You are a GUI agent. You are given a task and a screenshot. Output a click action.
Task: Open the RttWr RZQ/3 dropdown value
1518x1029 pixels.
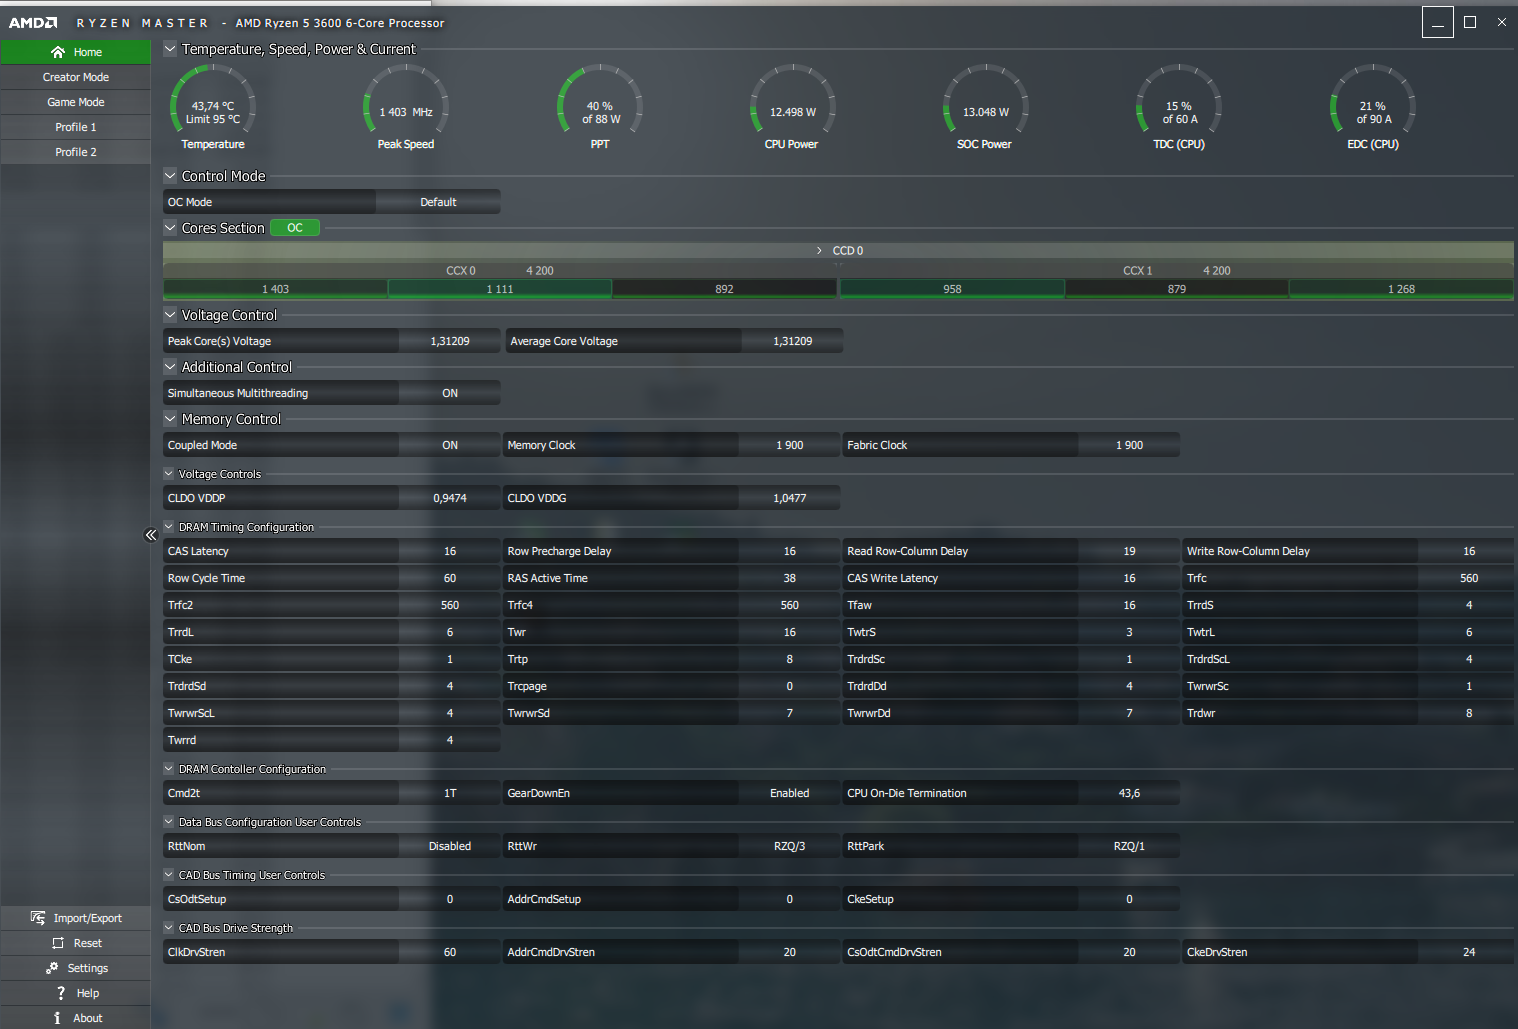[789, 846]
